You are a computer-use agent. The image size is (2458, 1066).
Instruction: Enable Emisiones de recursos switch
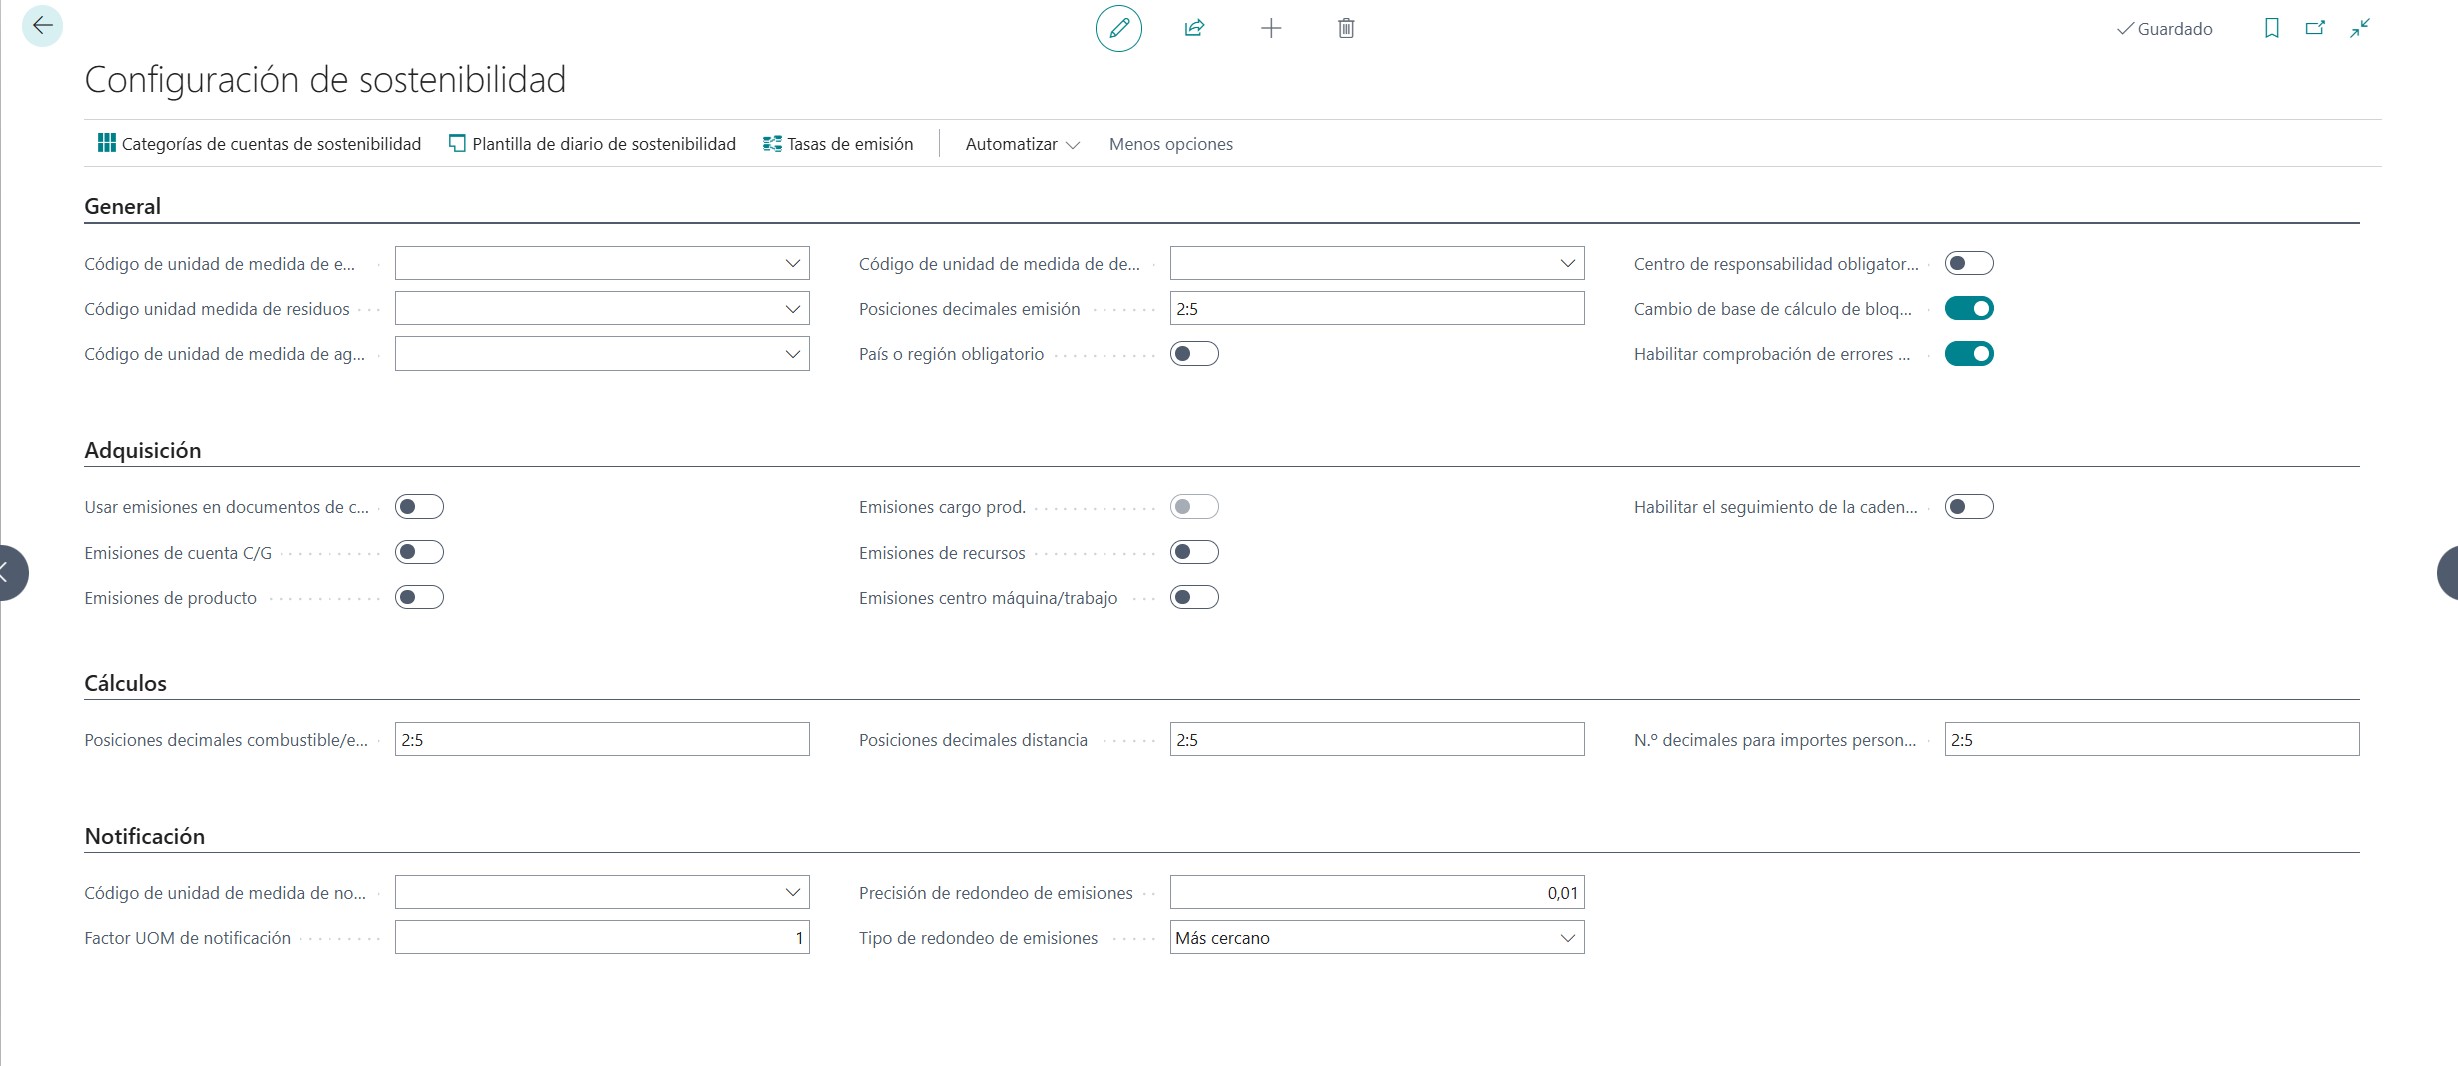(x=1194, y=552)
